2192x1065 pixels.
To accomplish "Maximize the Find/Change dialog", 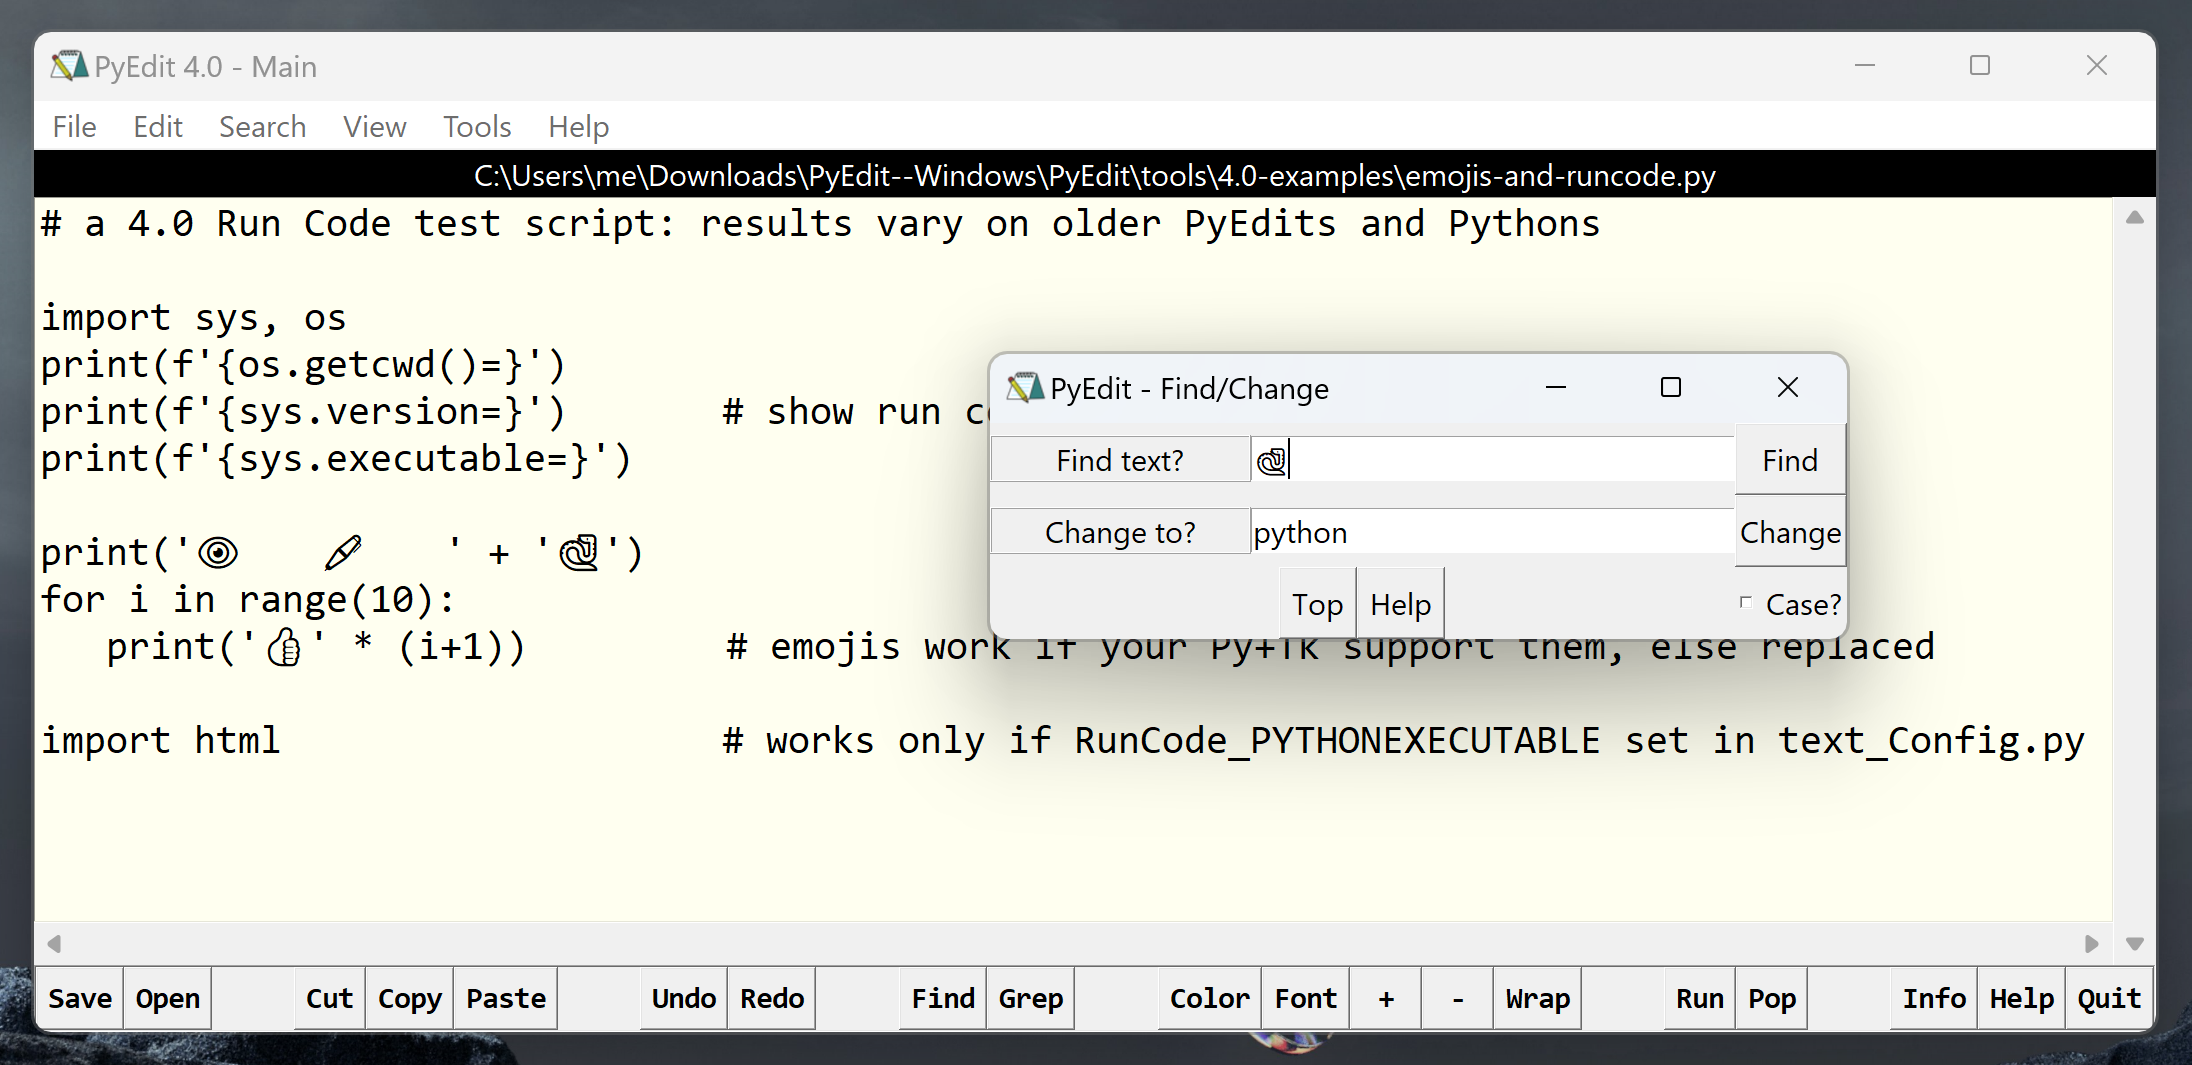I will (x=1671, y=387).
